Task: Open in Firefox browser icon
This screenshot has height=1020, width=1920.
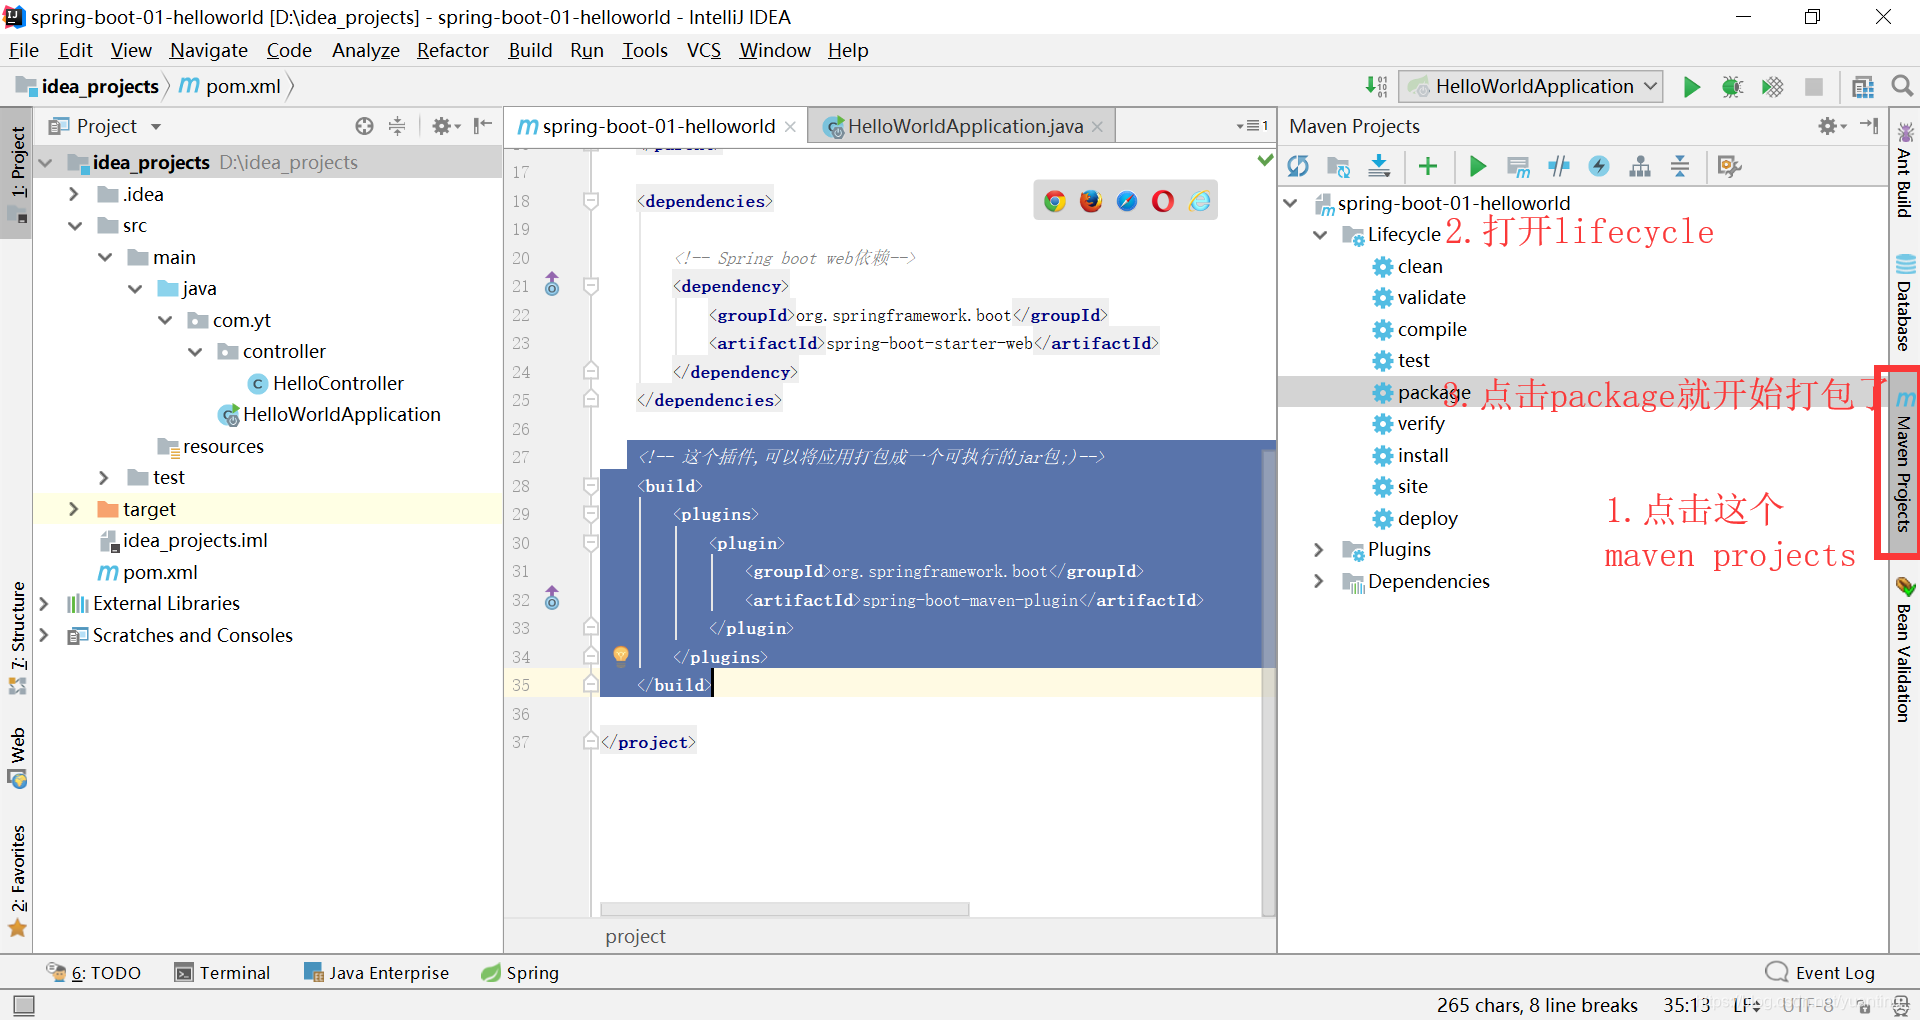Action: (x=1090, y=201)
